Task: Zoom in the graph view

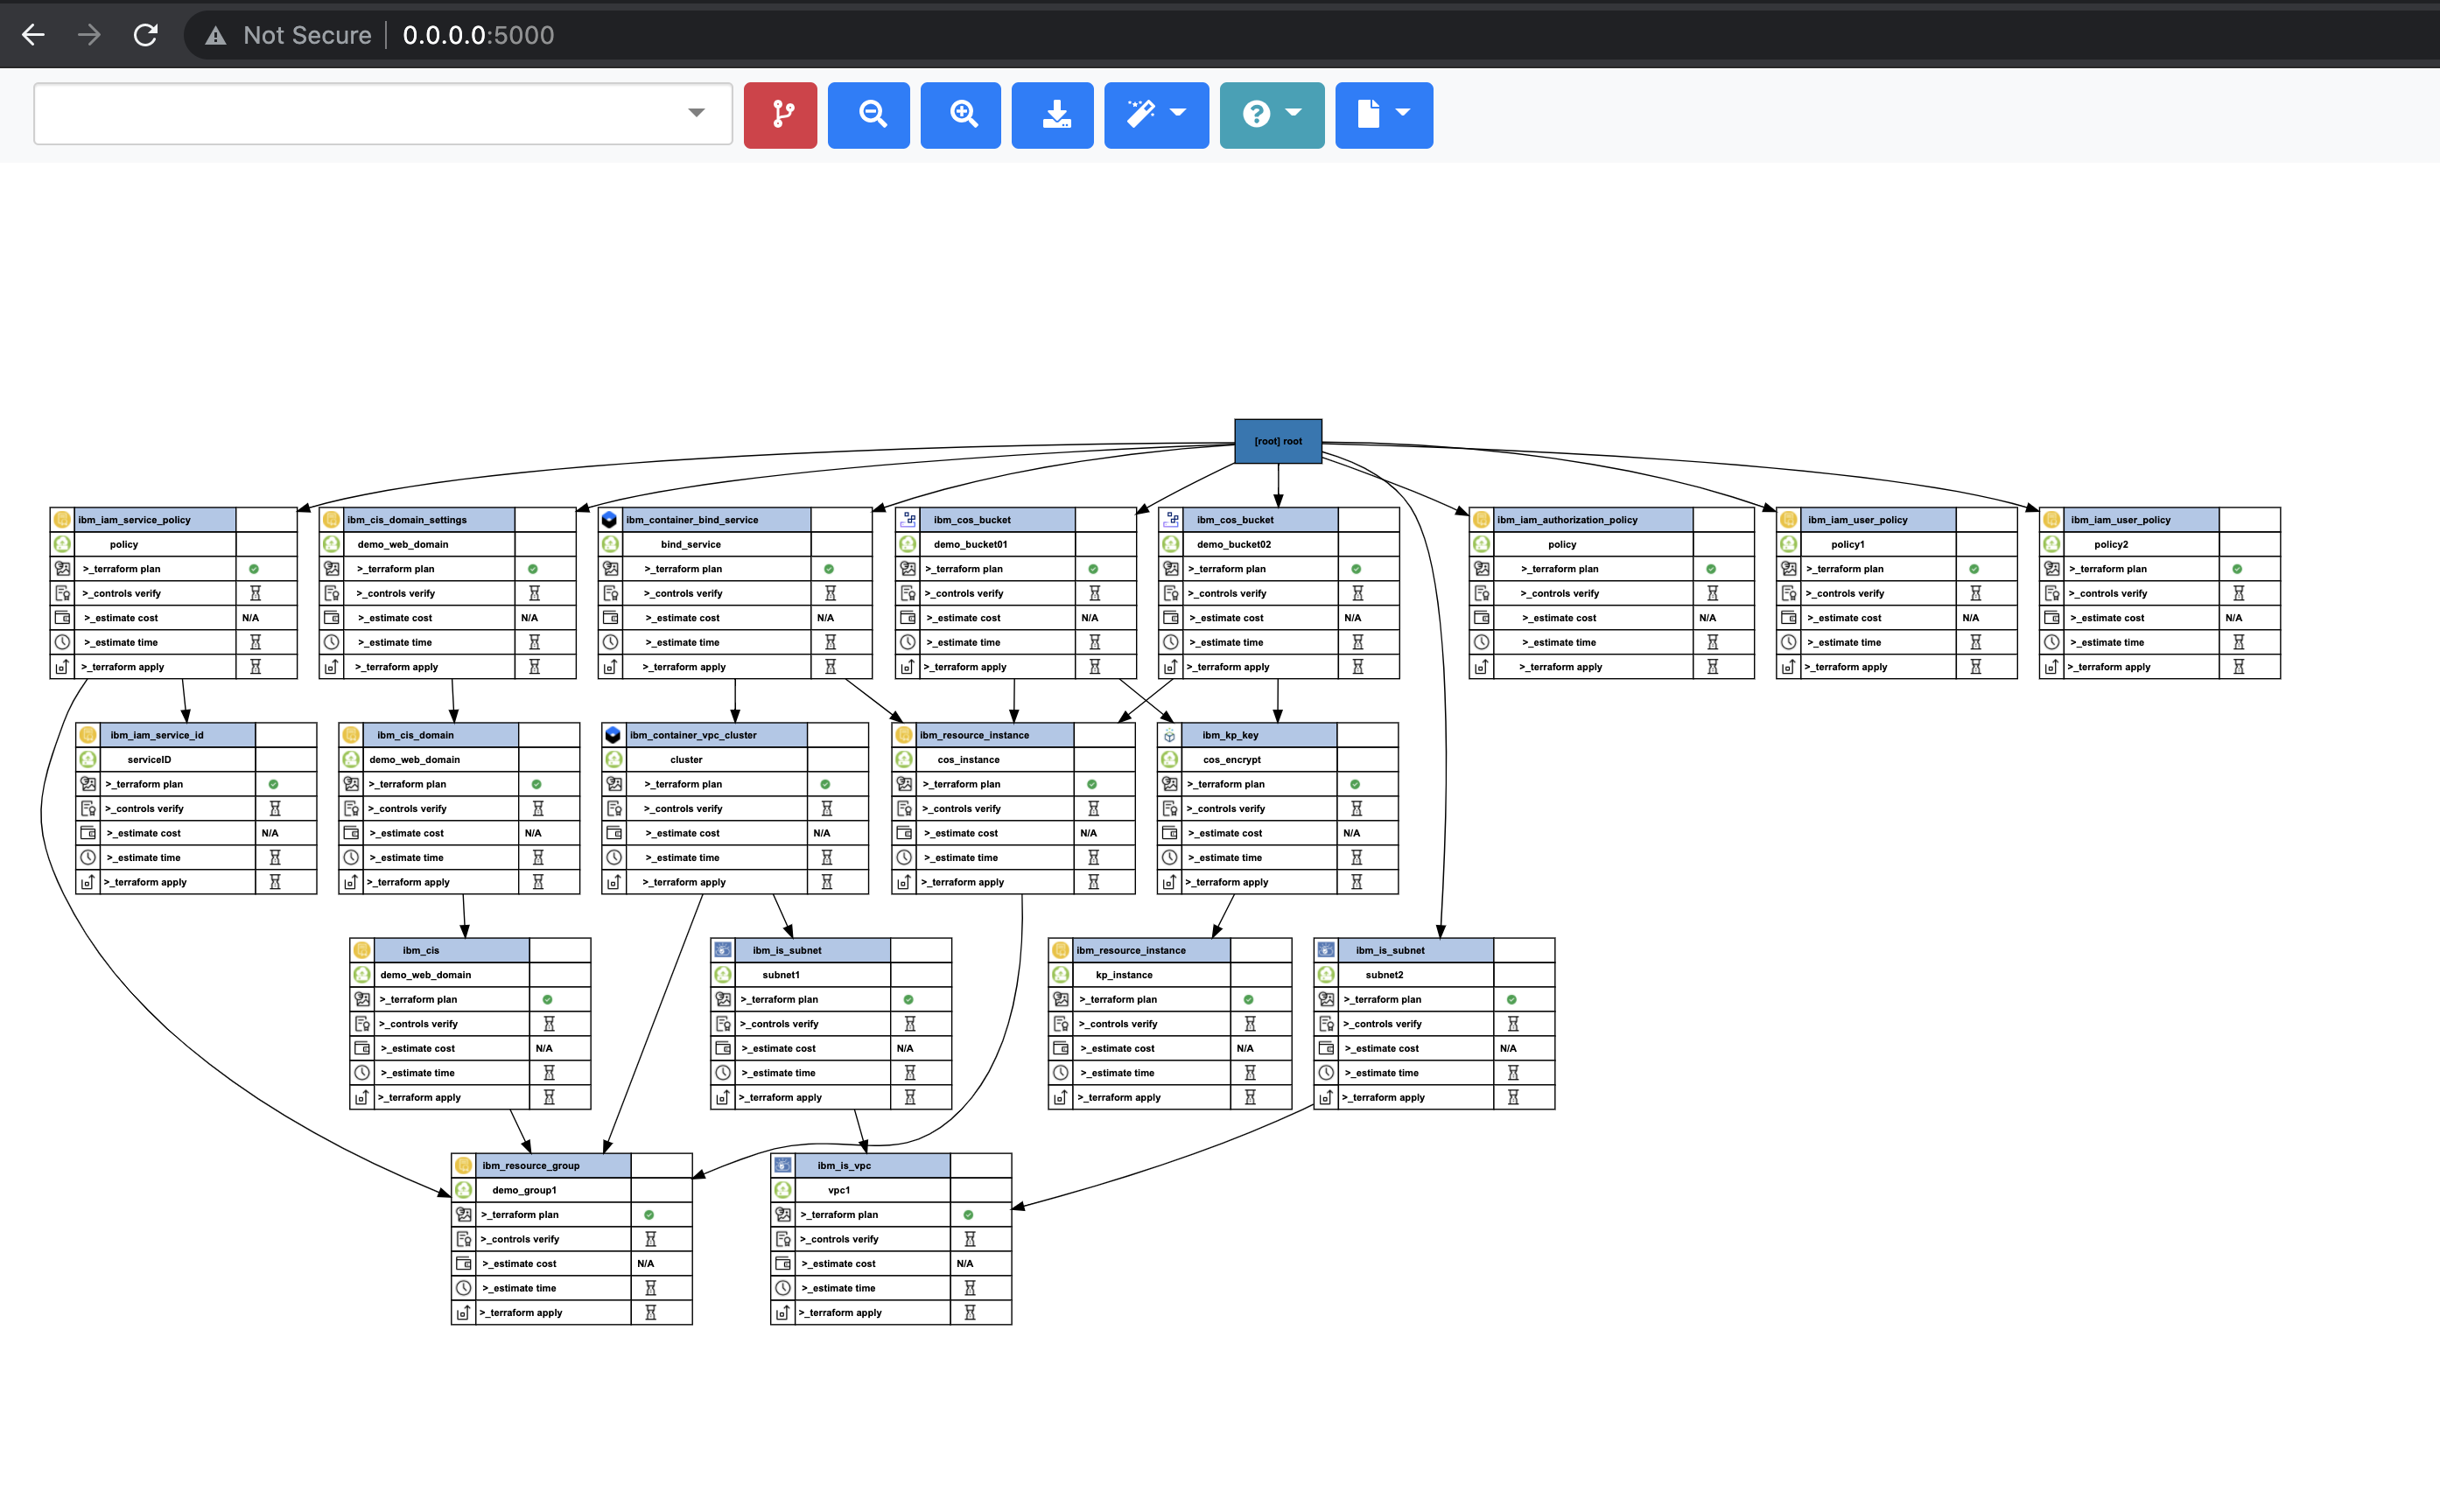Action: tap(961, 115)
